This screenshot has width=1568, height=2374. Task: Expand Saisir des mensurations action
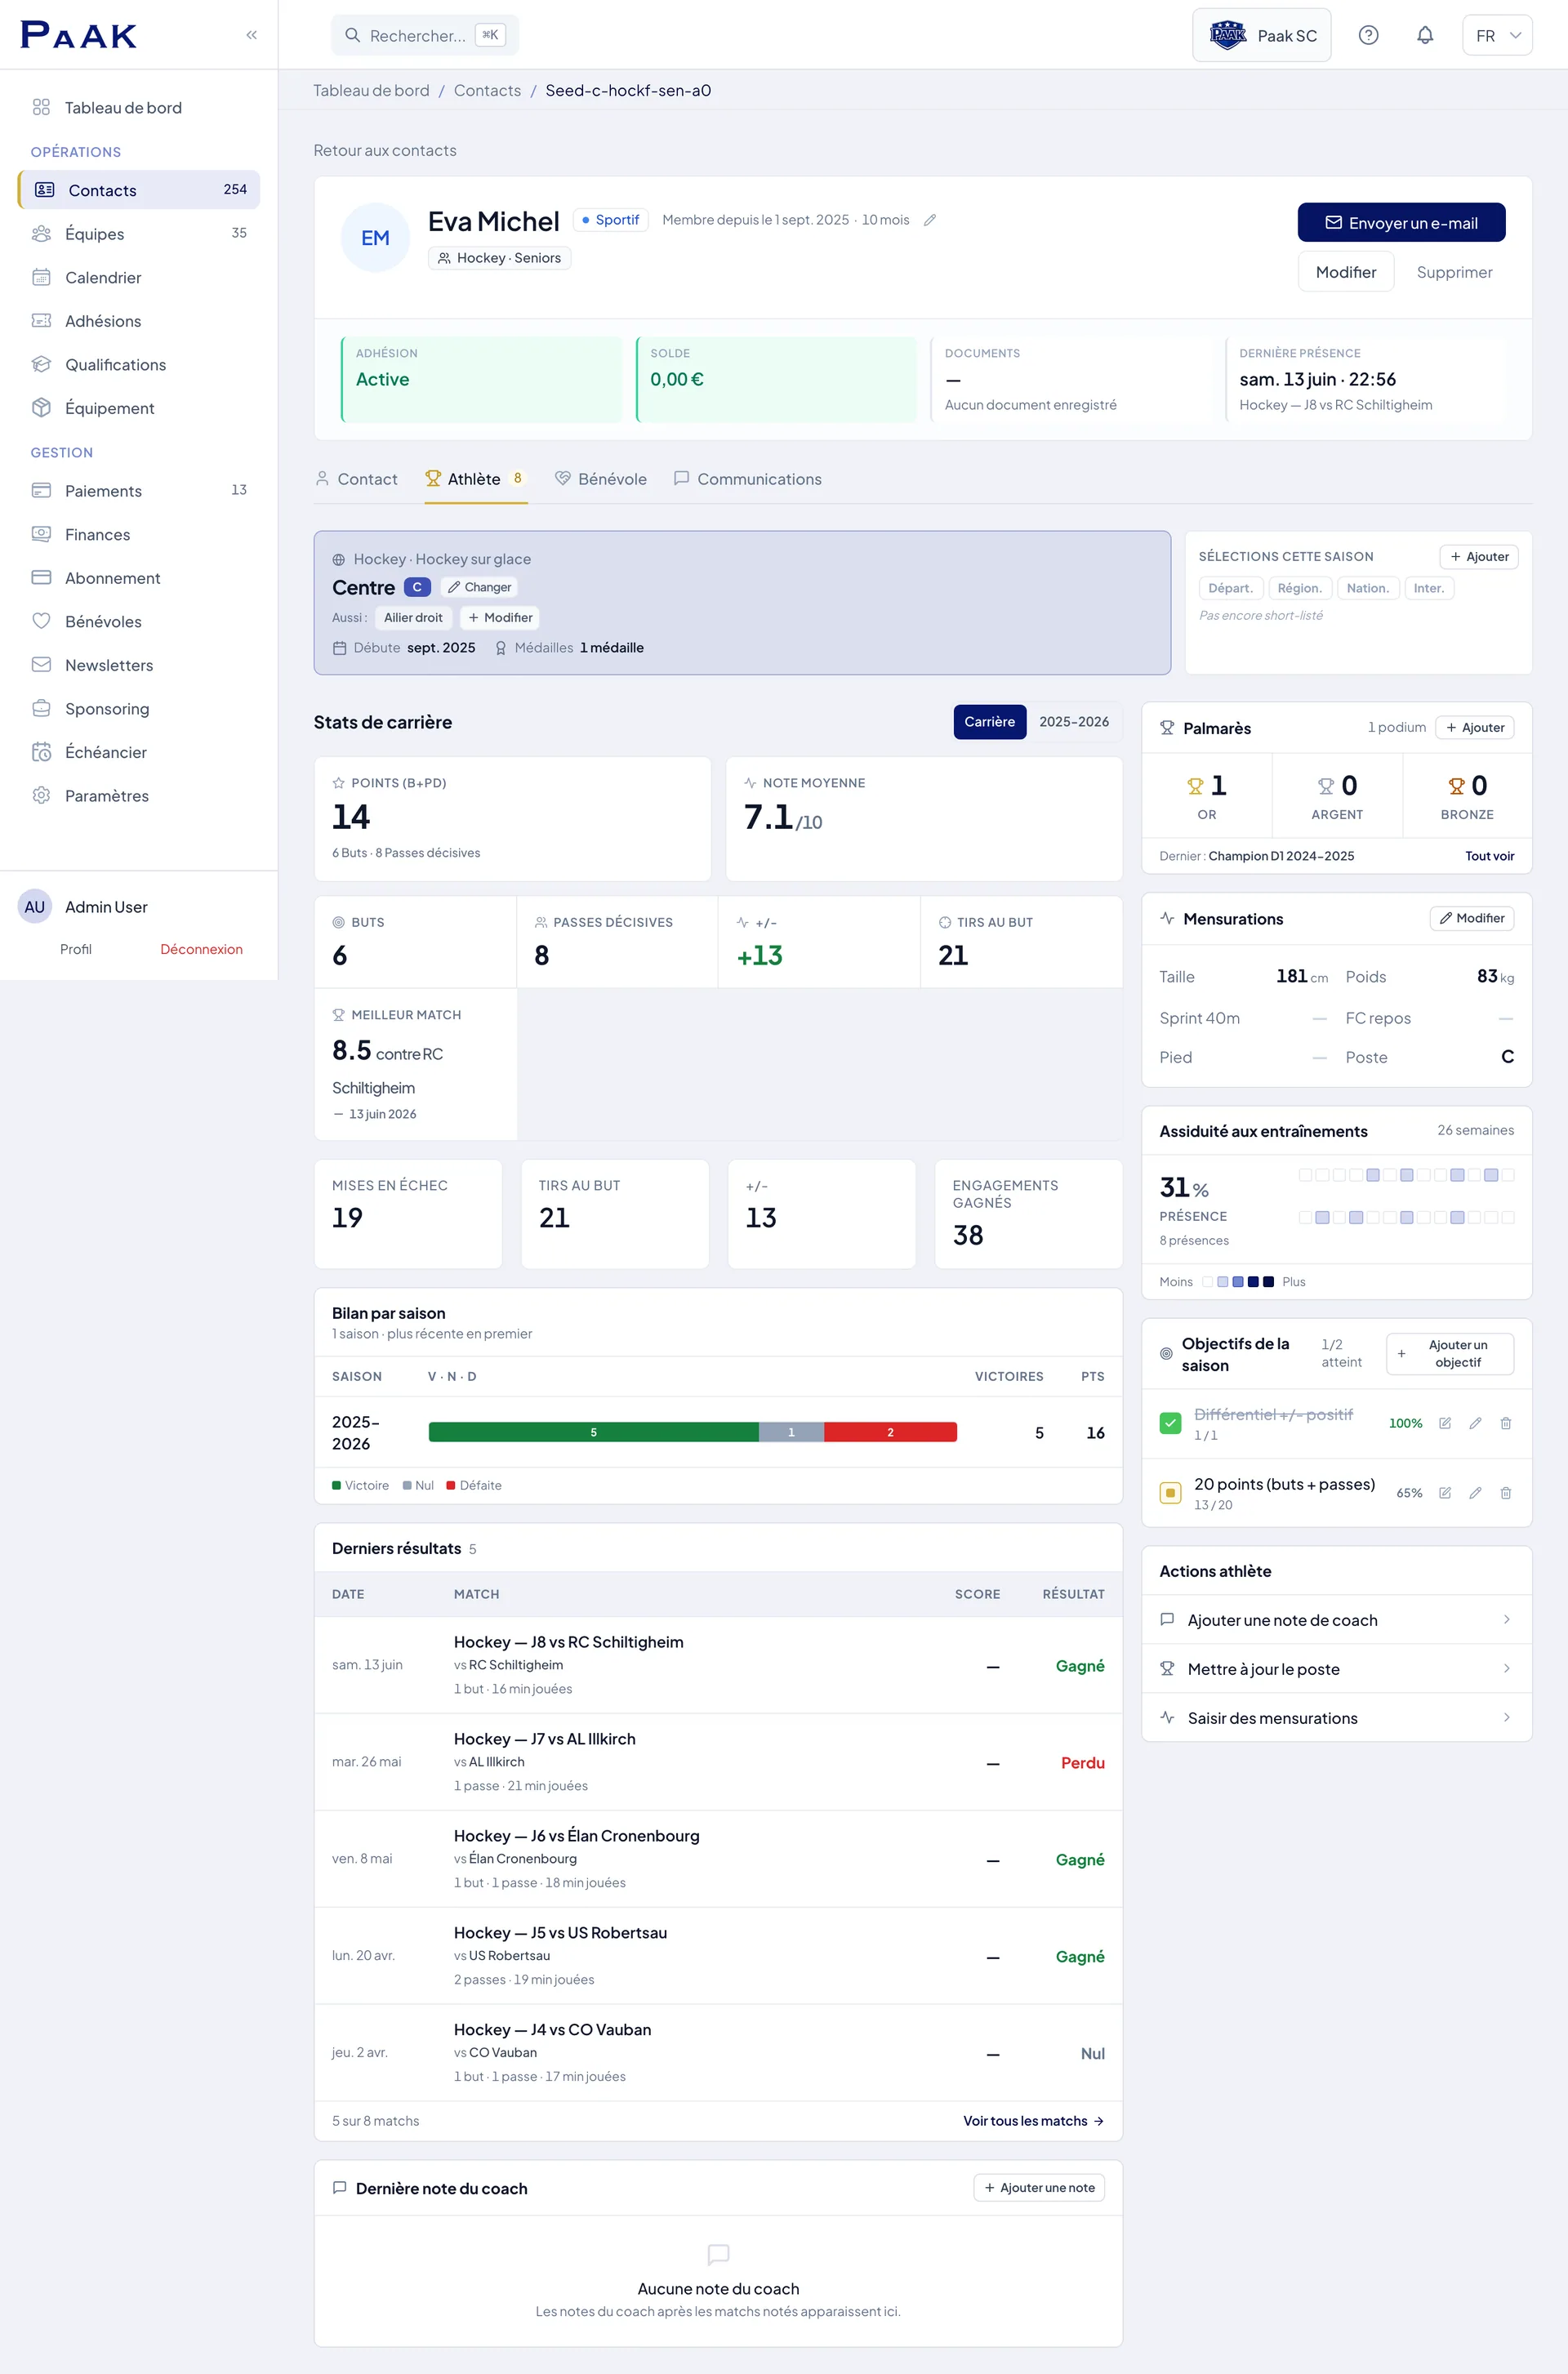click(x=1336, y=1718)
